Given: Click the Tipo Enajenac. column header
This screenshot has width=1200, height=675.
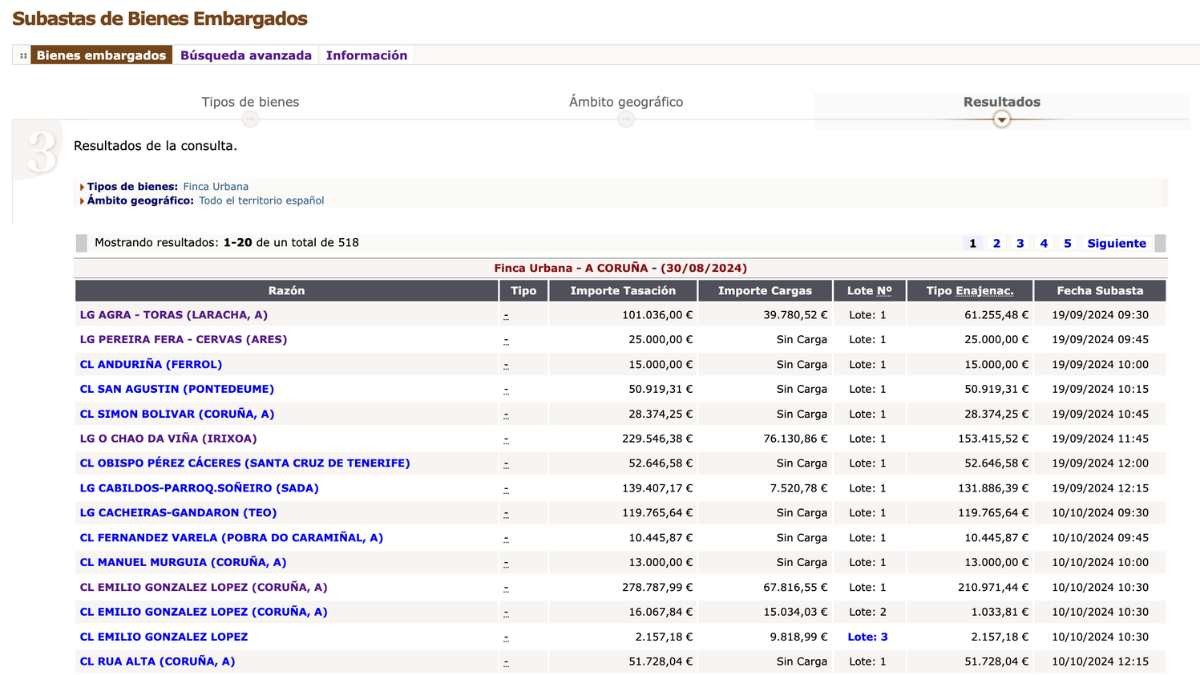Looking at the screenshot, I should click(x=970, y=291).
